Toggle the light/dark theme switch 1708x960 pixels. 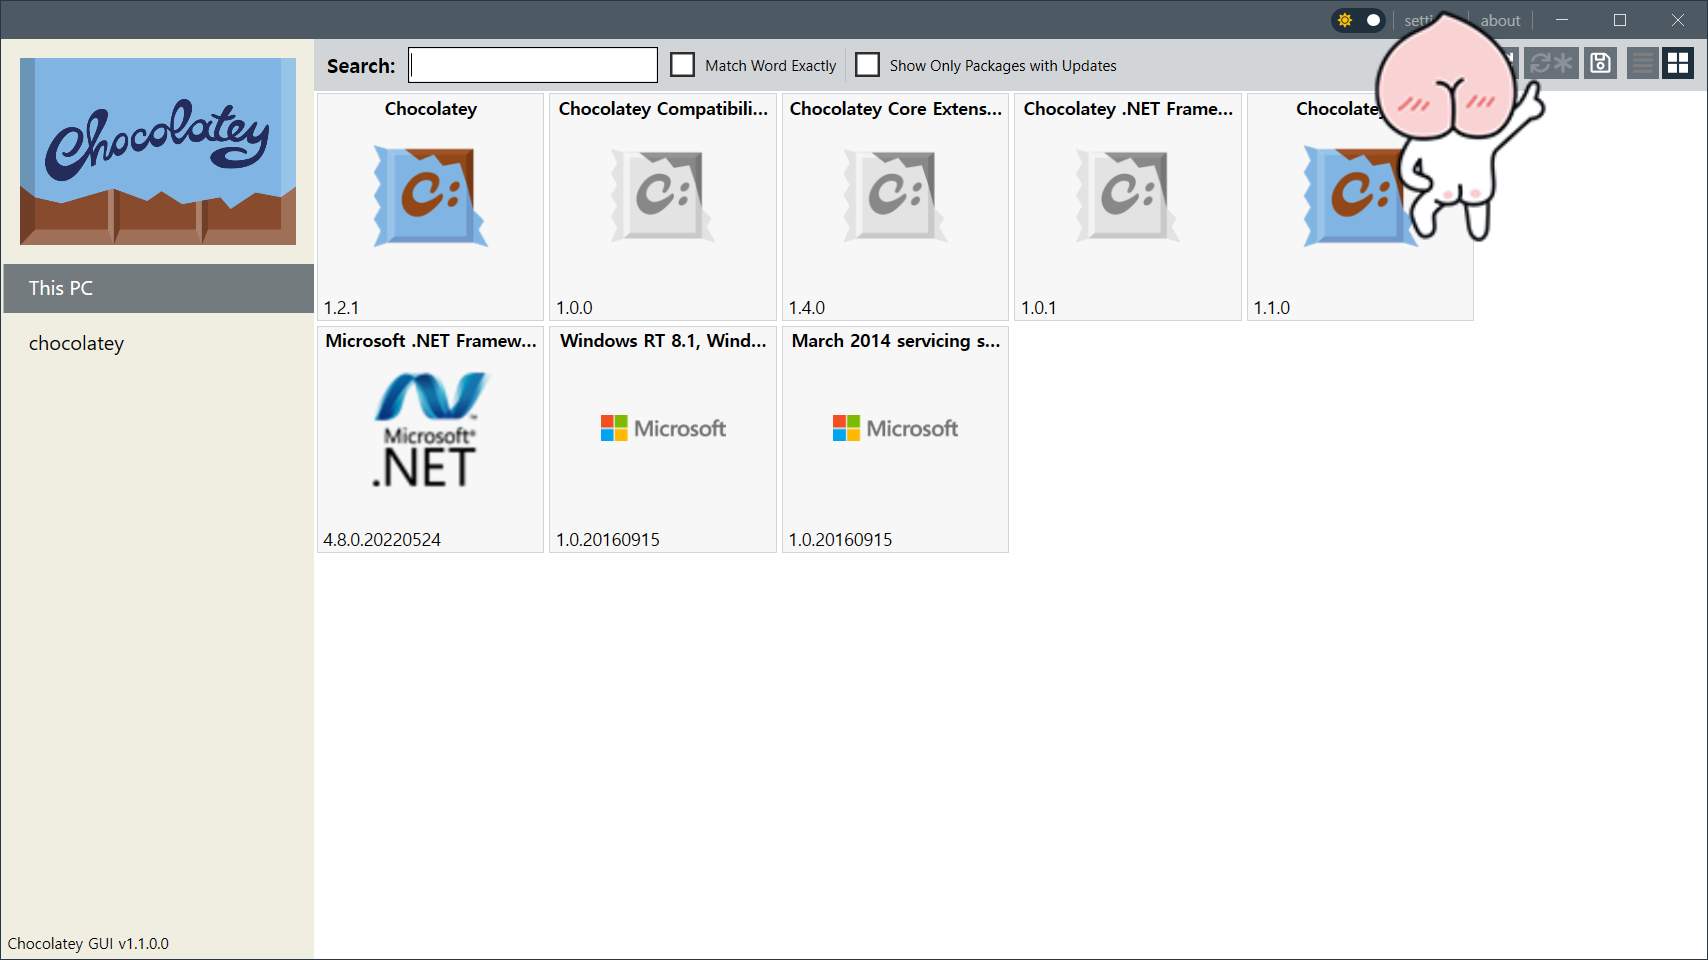click(1358, 20)
